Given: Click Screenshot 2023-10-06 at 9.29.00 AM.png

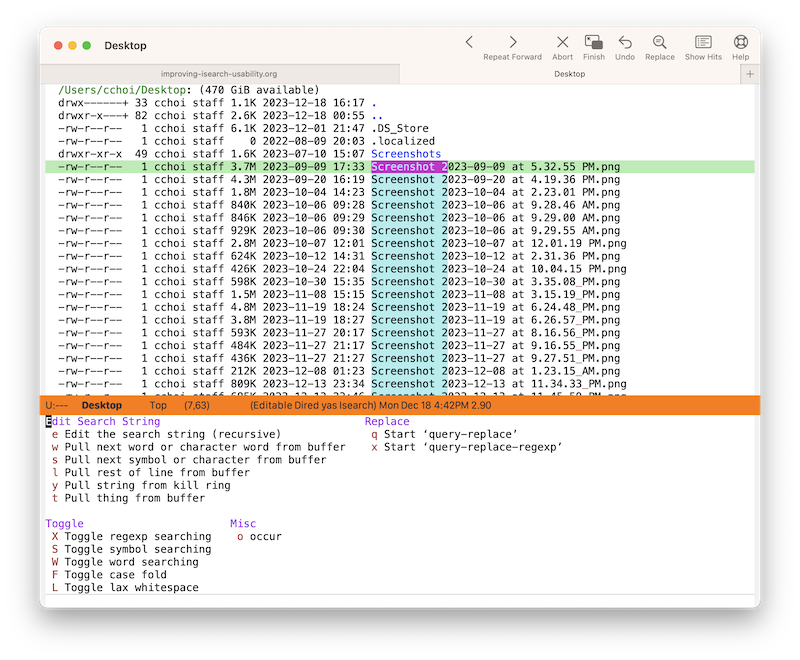Looking at the screenshot, I should pos(495,218).
